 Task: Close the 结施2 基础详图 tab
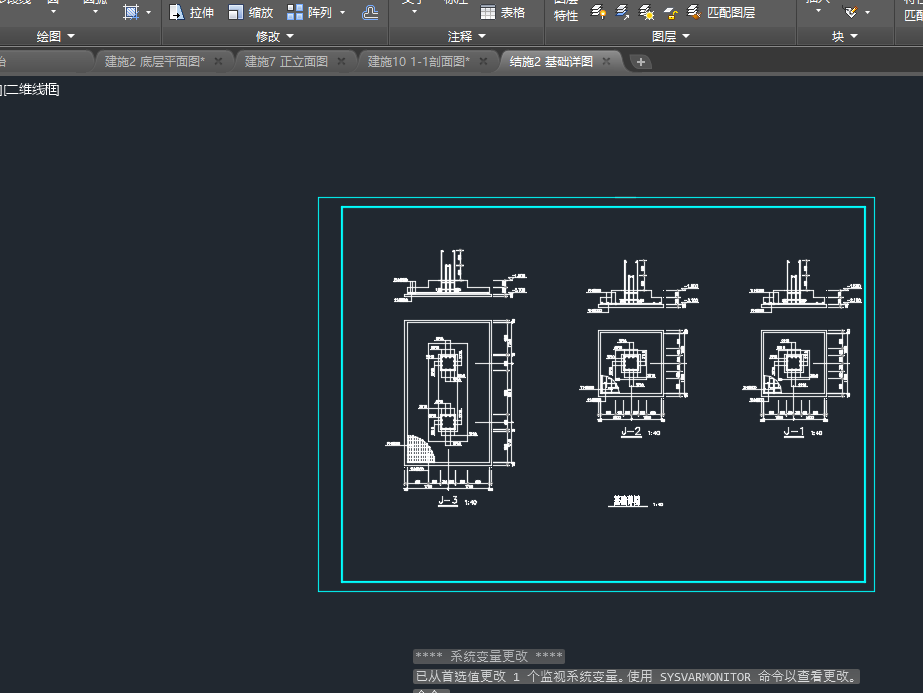tap(606, 61)
